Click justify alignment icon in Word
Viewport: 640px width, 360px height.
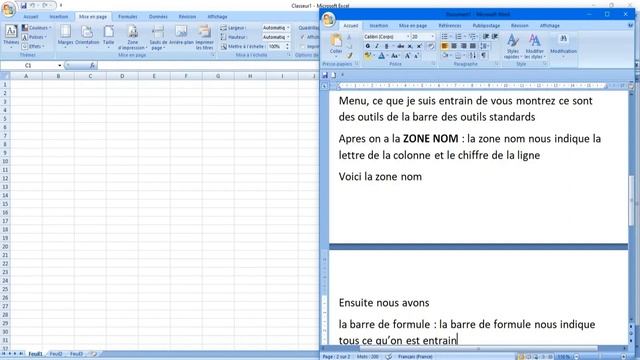click(473, 46)
